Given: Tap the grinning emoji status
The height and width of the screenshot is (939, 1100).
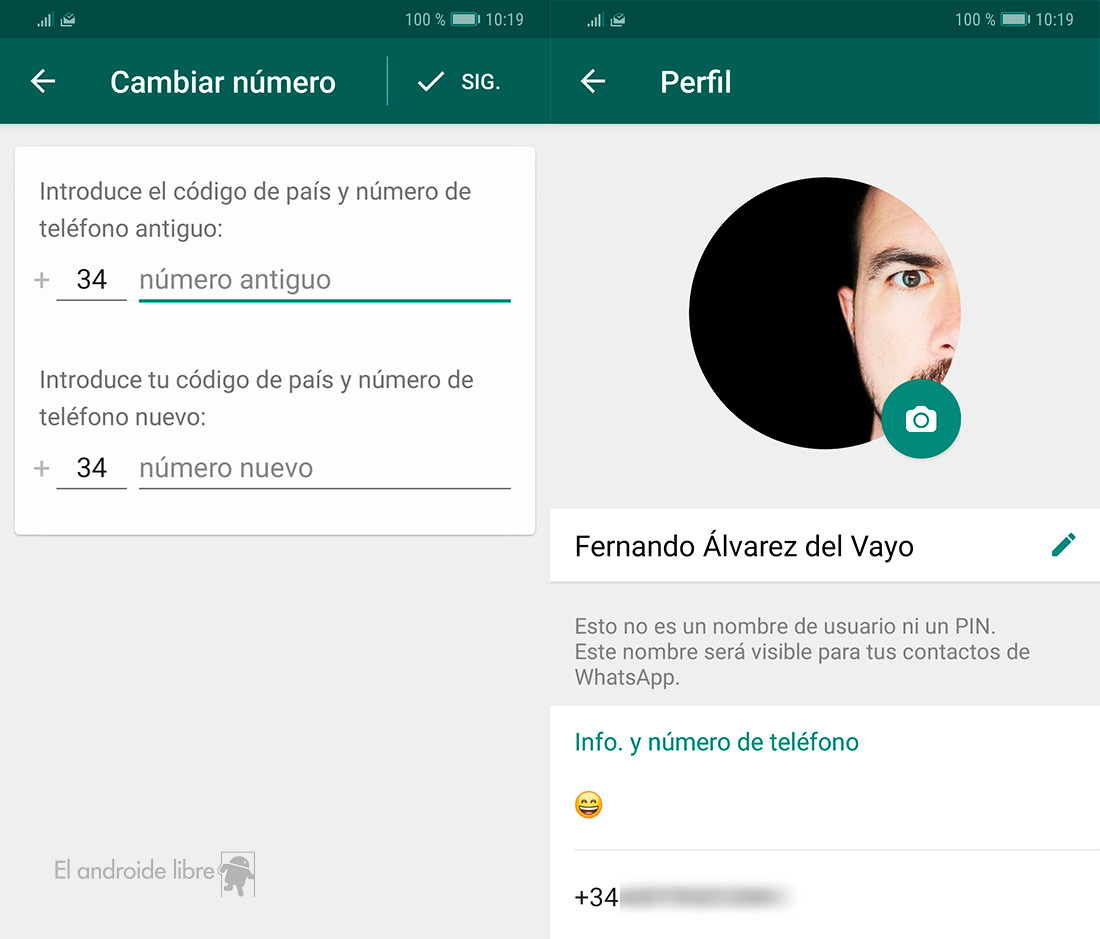Looking at the screenshot, I should 589,805.
